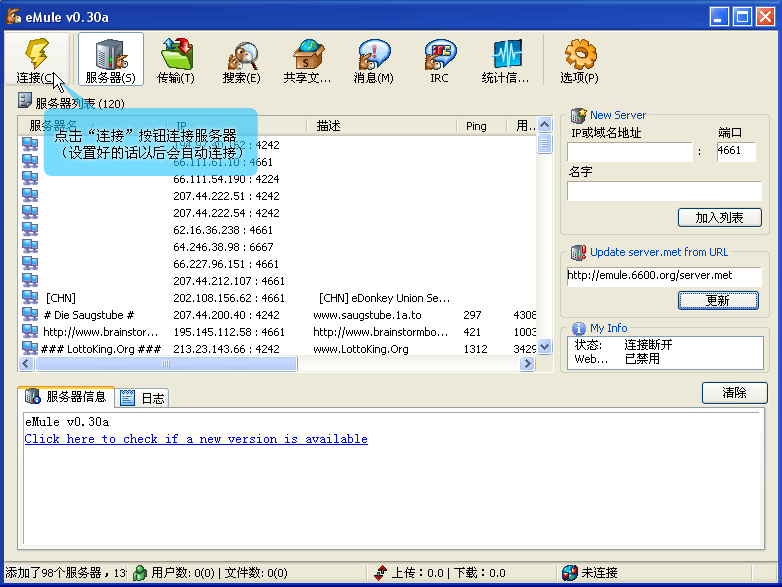Sort by the Ping column header
The width and height of the screenshot is (782, 587).
(x=481, y=126)
